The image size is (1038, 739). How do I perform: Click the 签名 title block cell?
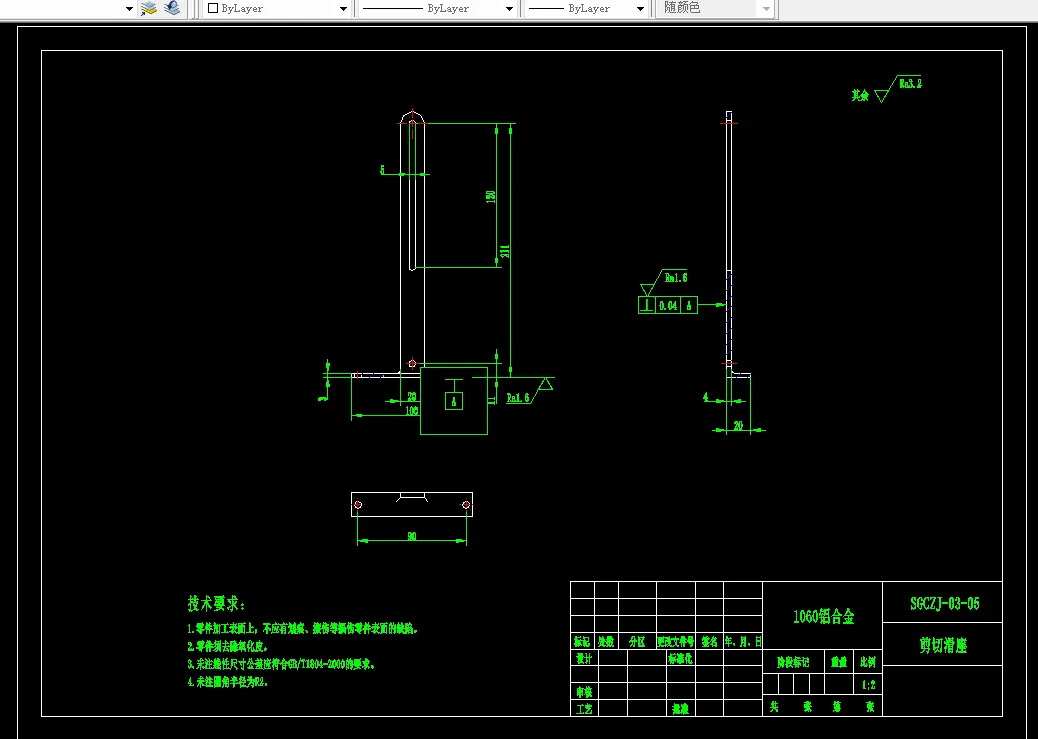709,642
